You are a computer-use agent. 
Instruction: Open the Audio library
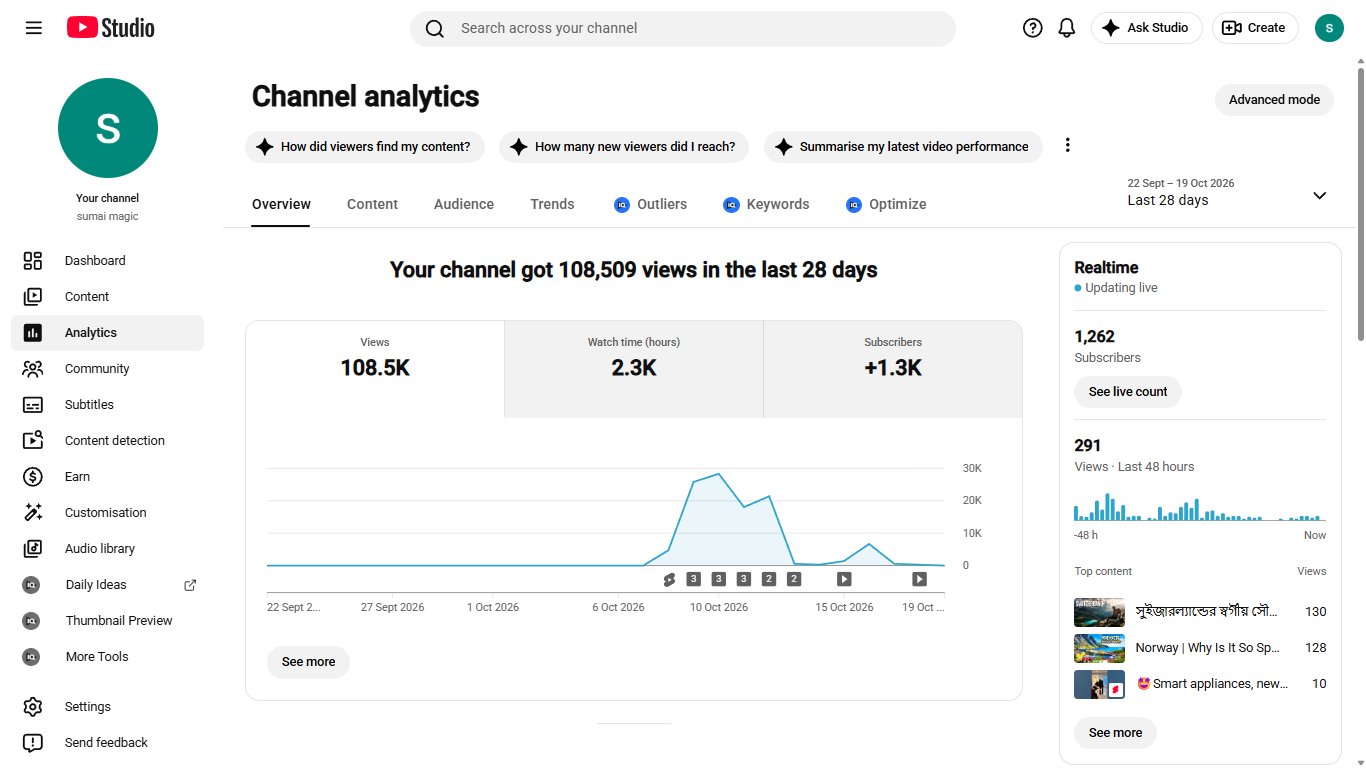107,549
